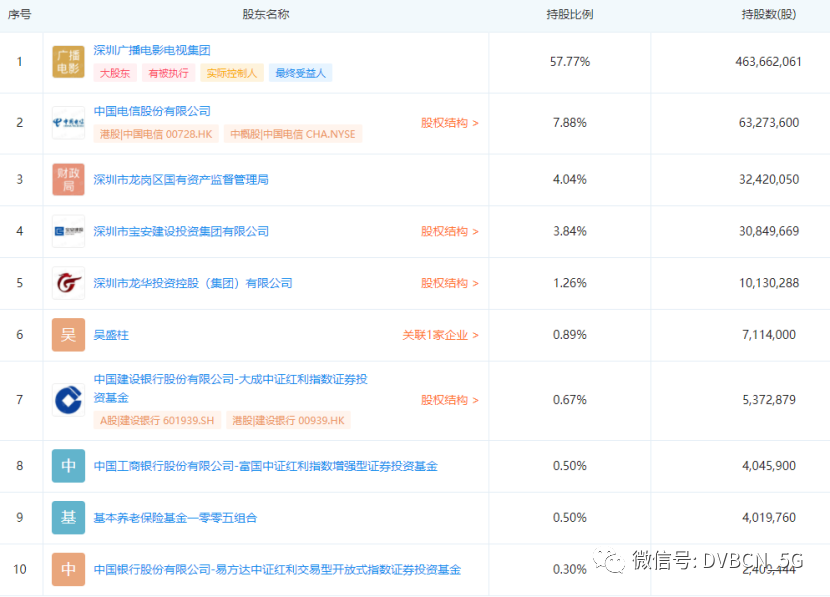Open 中国建设银行-大成中证红利 fund link
The height and width of the screenshot is (597, 830).
230,388
